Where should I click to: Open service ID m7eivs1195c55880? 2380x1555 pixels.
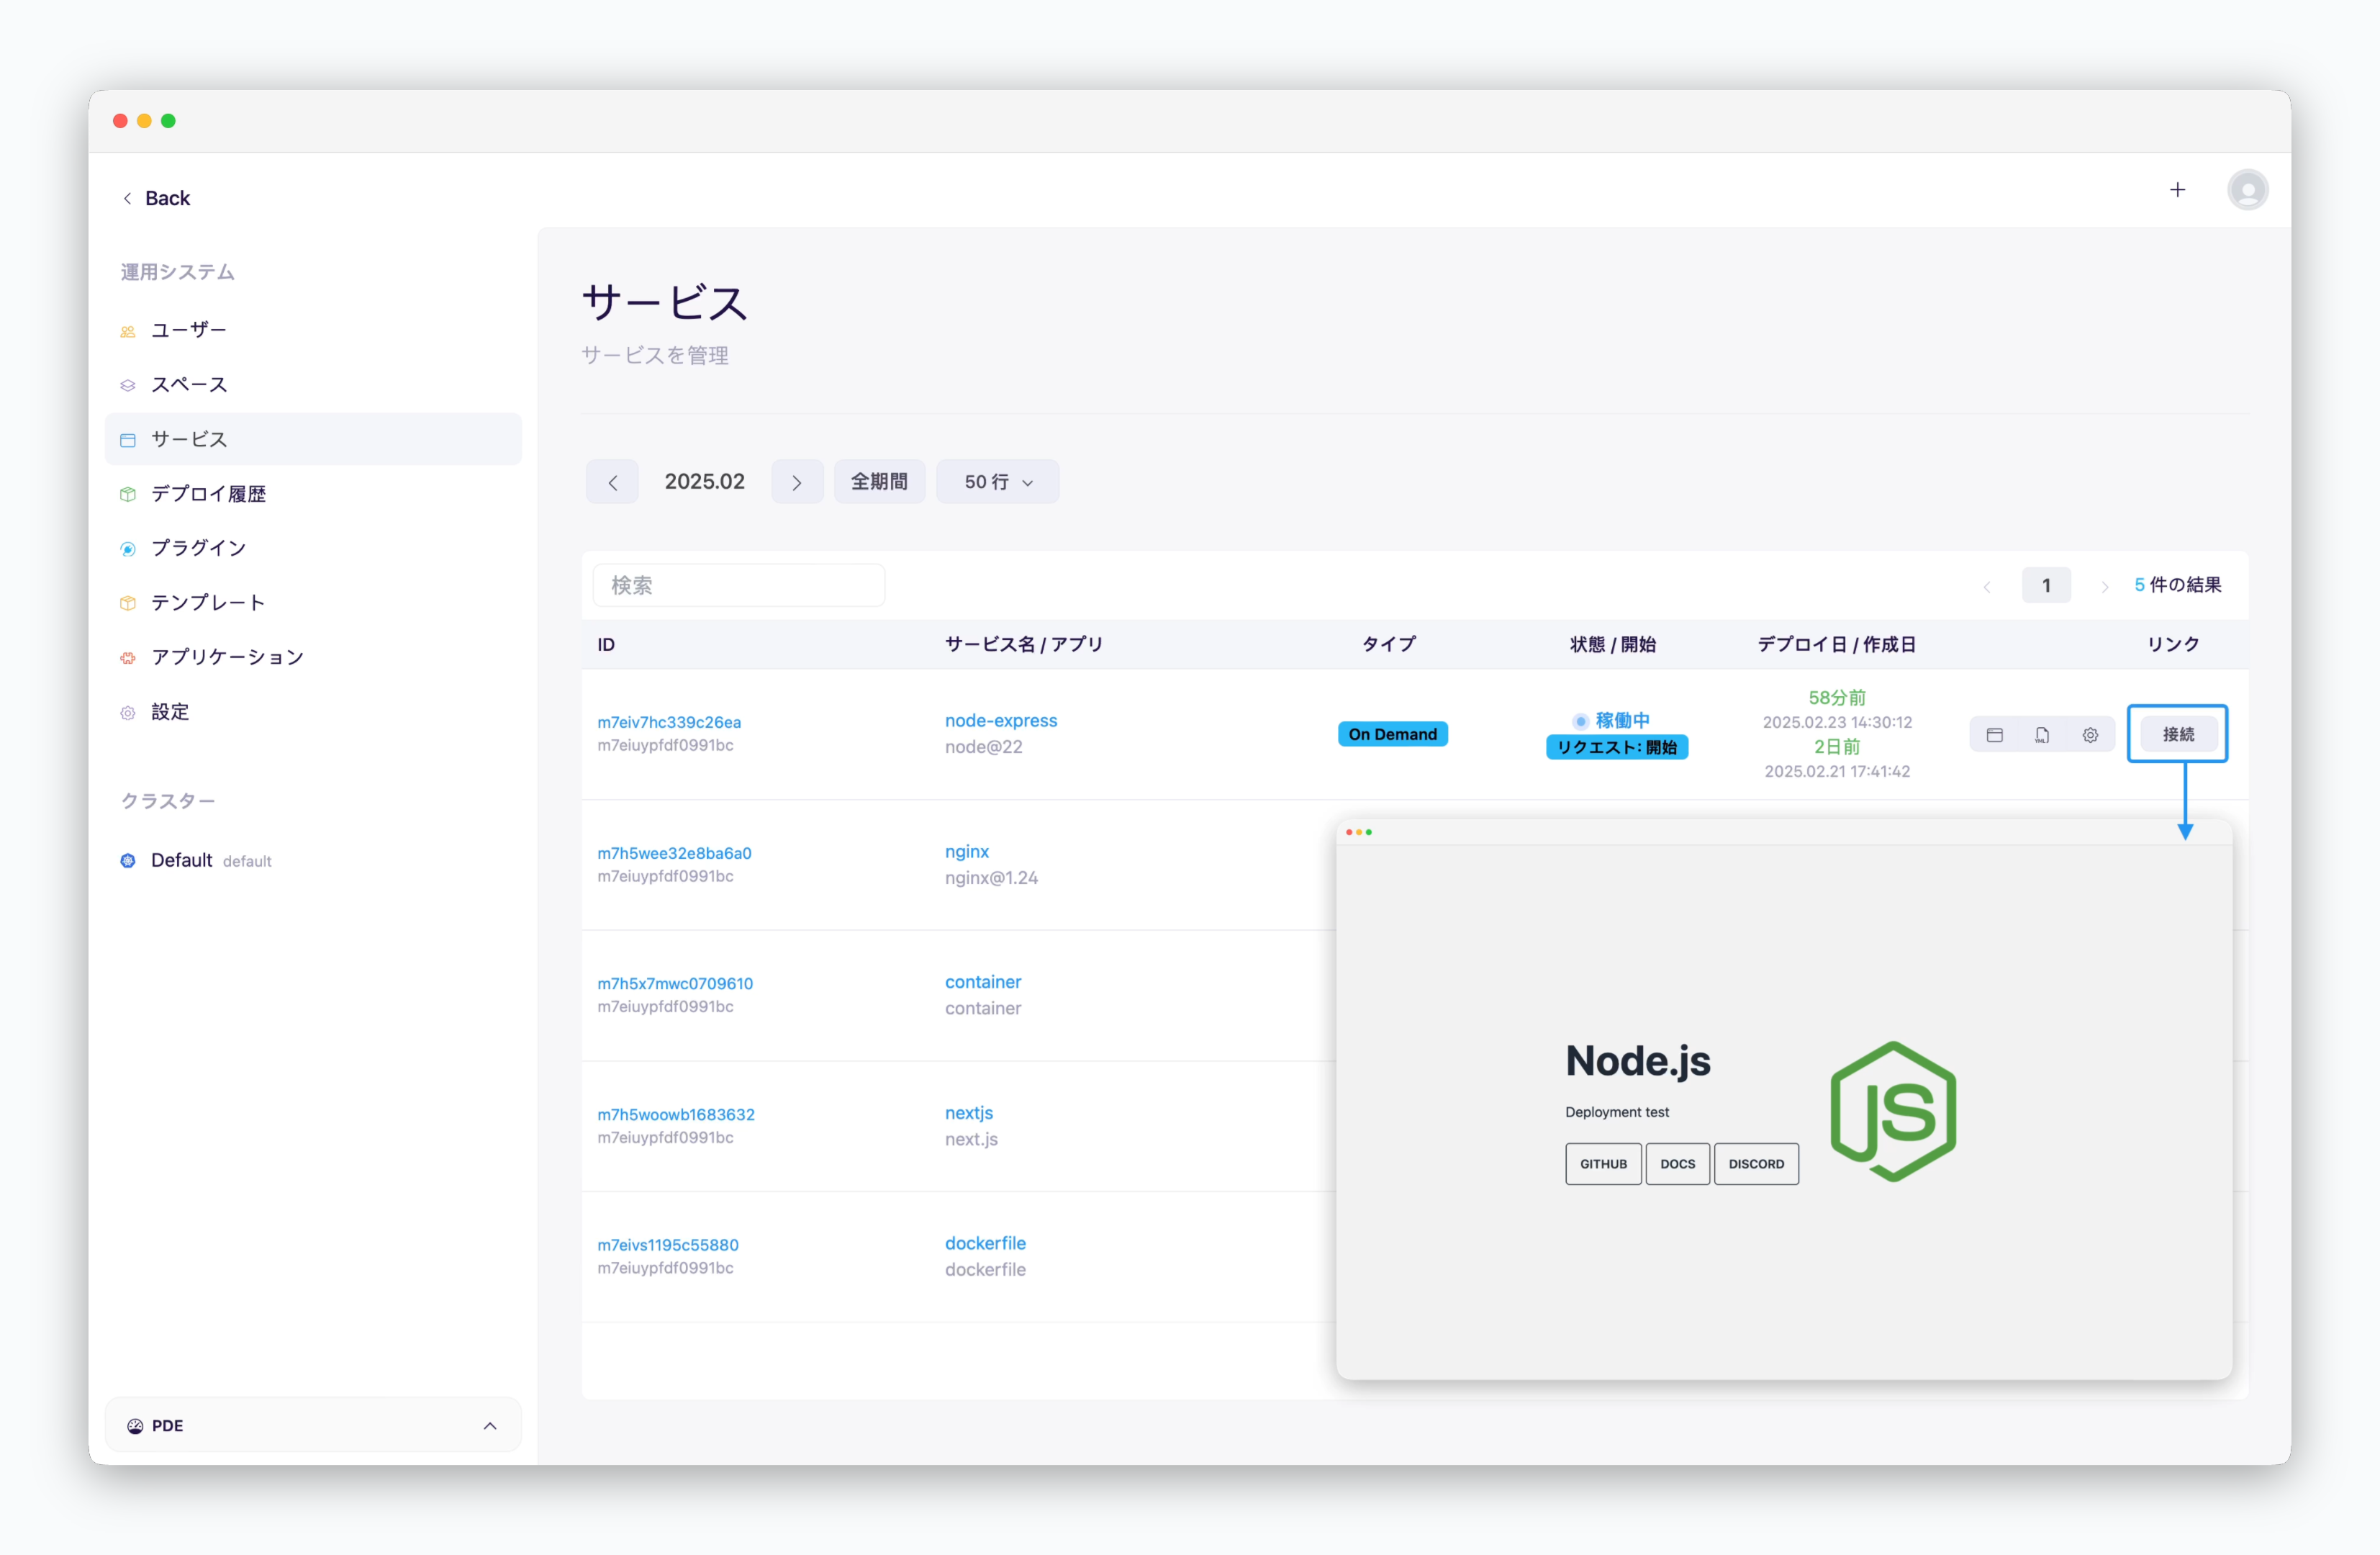[x=668, y=1245]
